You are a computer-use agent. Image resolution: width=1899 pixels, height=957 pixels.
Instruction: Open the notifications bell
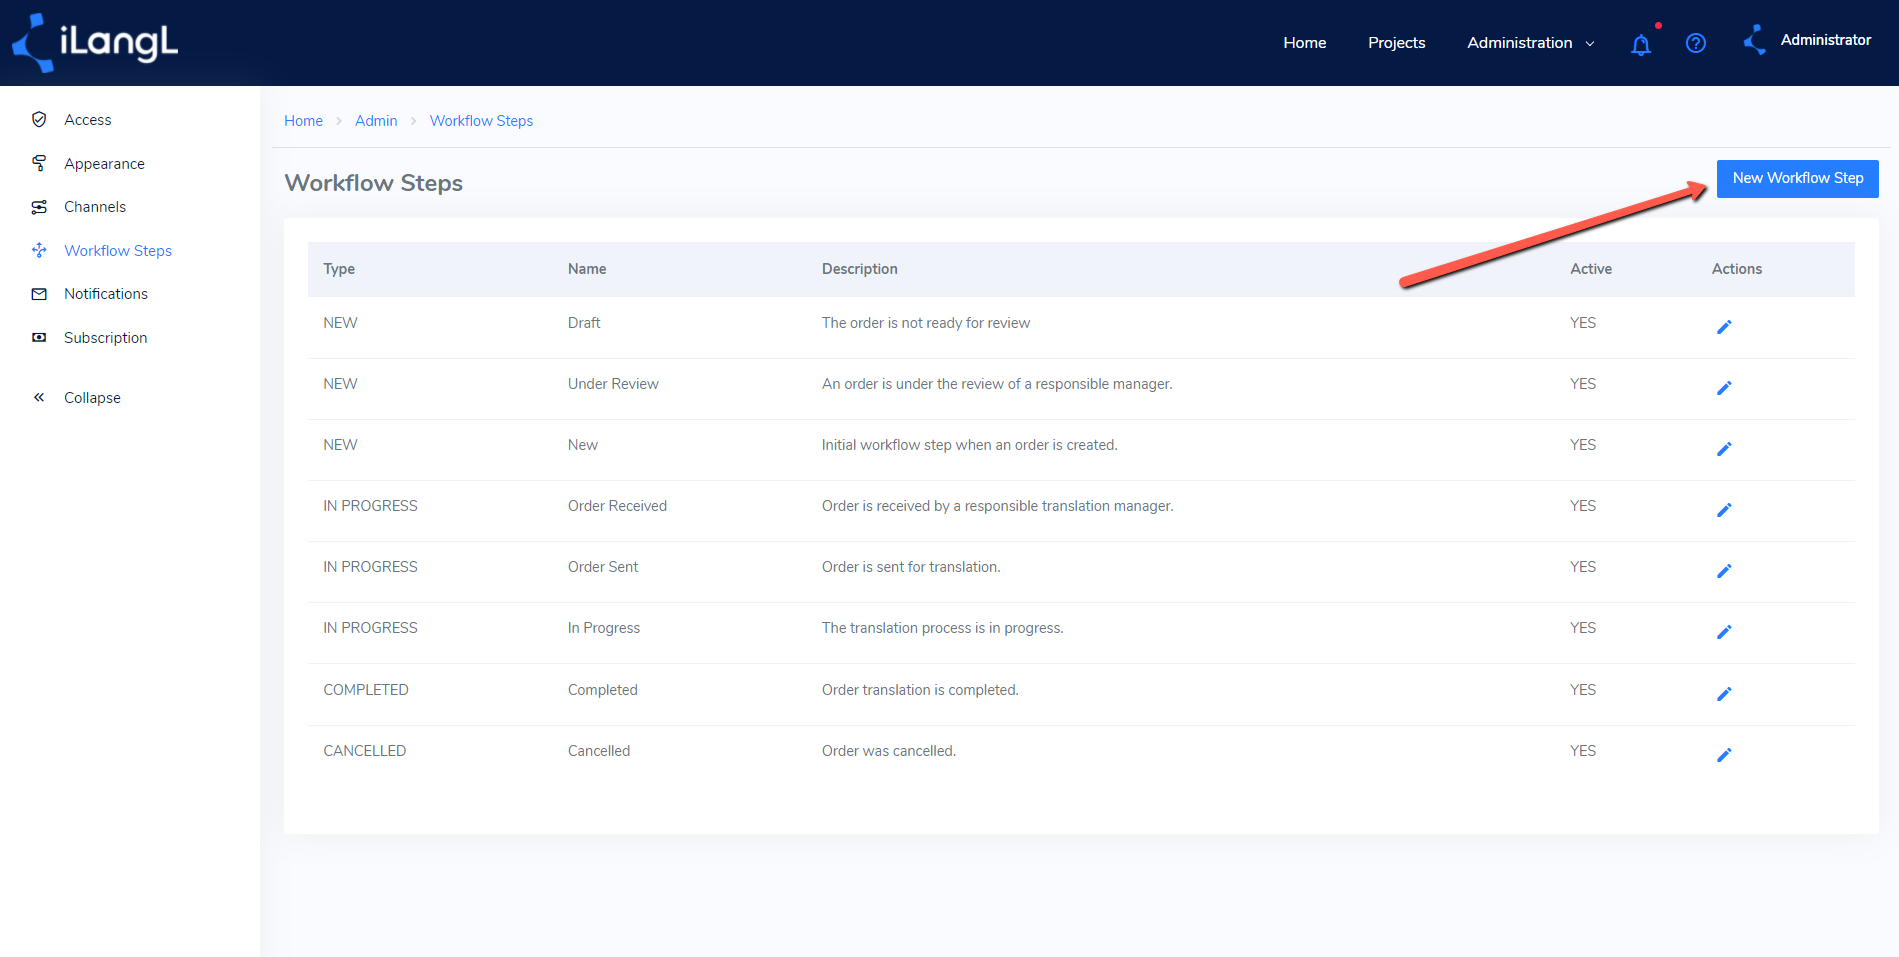coord(1641,44)
